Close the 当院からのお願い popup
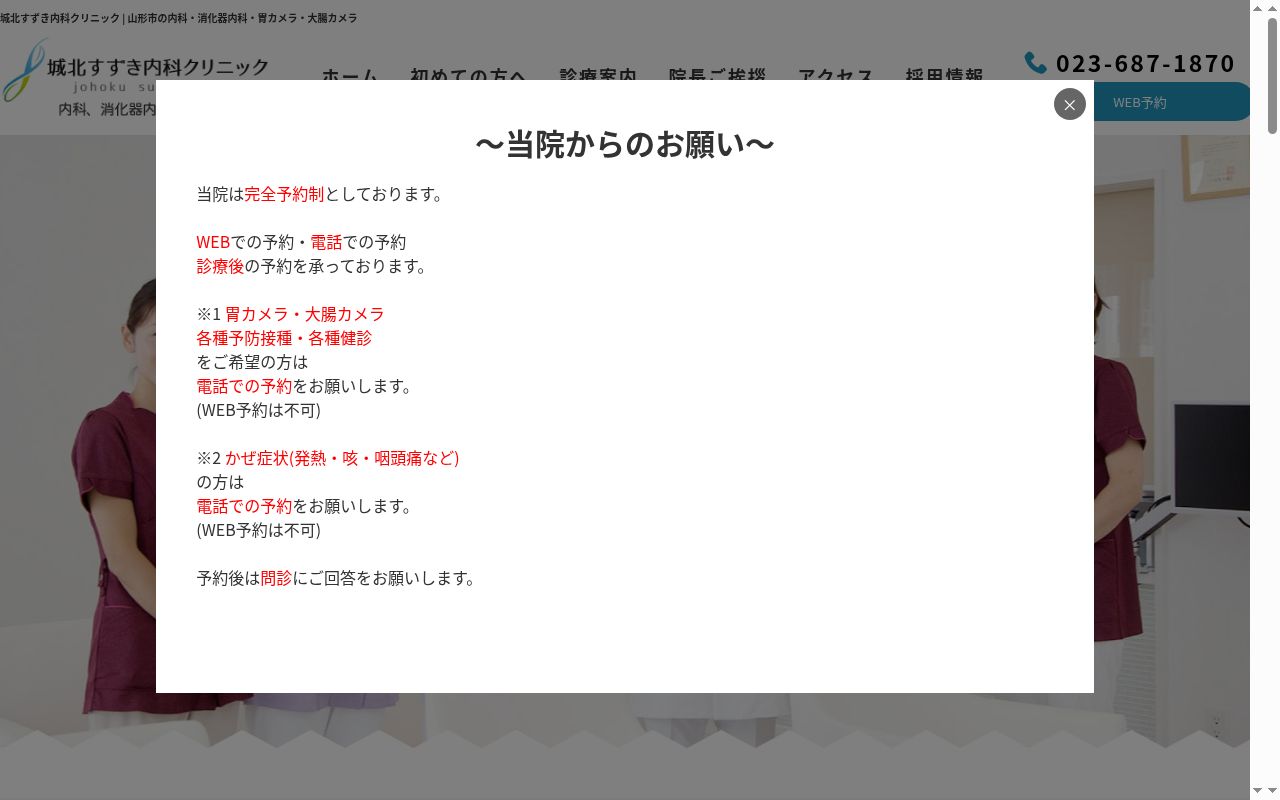 [x=1069, y=104]
